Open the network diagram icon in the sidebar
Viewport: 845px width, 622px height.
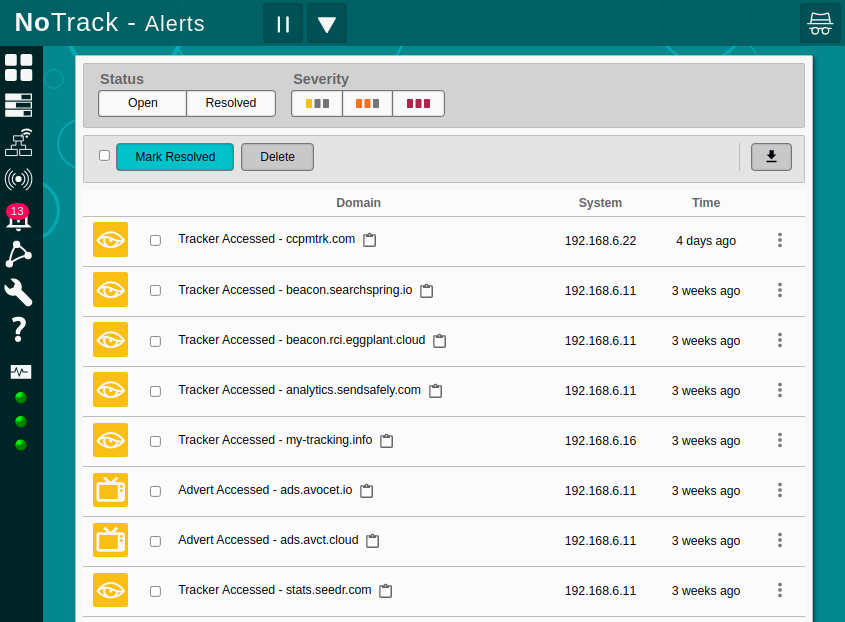(18, 142)
